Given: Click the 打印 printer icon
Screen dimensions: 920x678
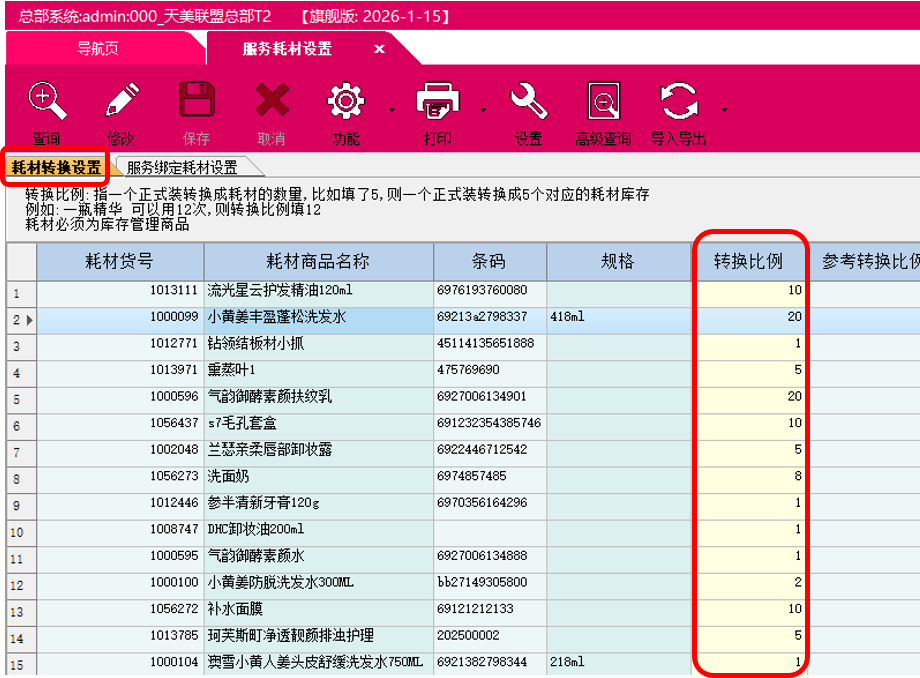Looking at the screenshot, I should coord(437,101).
